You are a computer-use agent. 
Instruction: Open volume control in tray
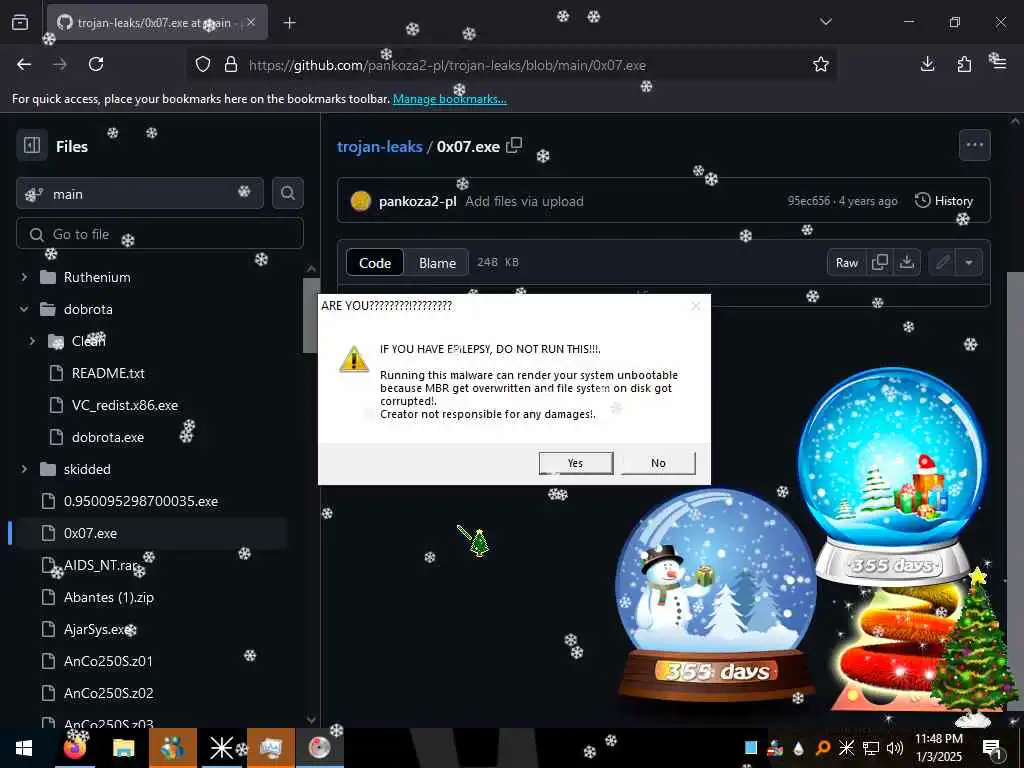pos(895,748)
